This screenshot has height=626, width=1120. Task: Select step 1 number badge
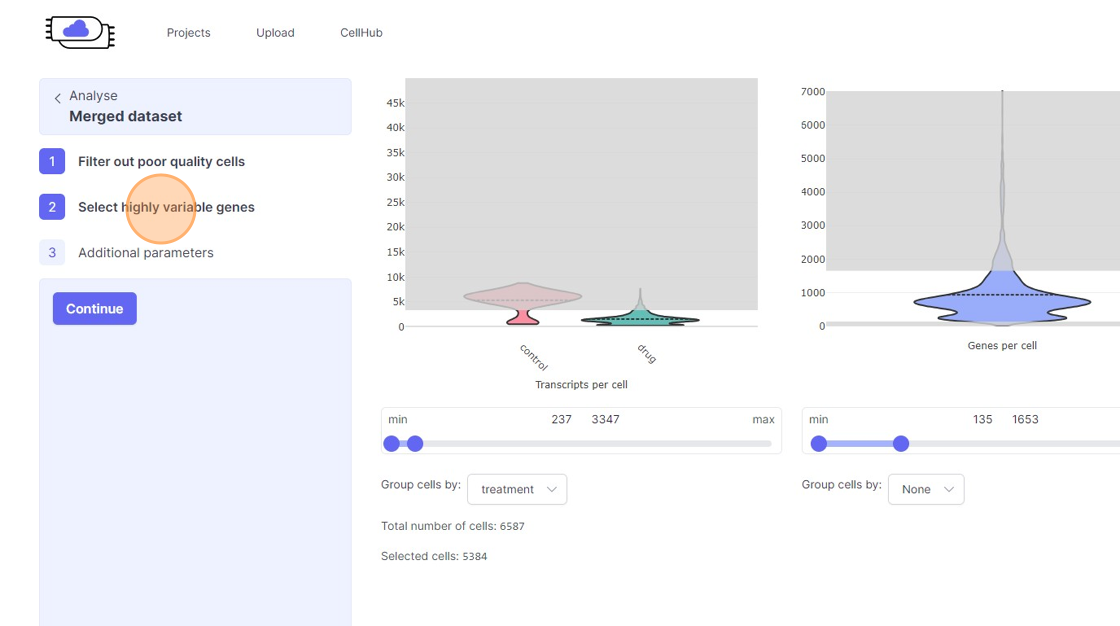click(x=52, y=161)
